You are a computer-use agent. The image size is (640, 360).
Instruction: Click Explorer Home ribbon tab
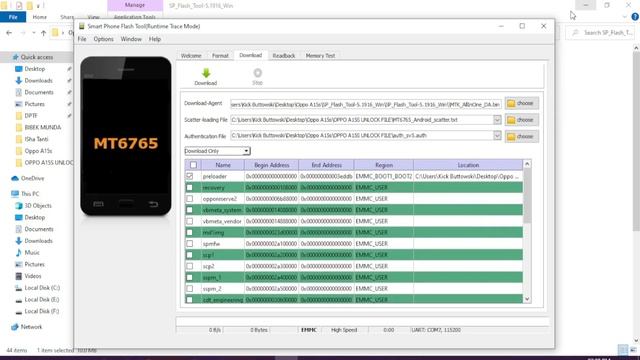point(40,17)
